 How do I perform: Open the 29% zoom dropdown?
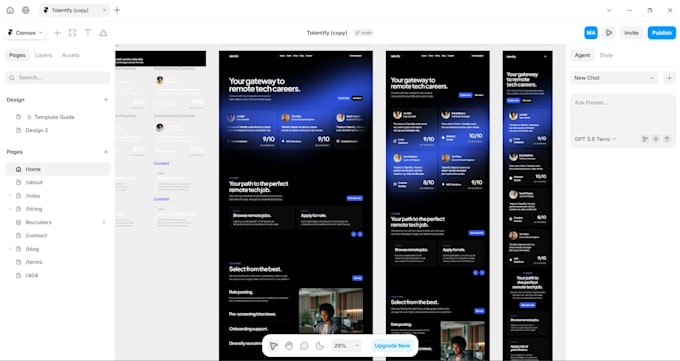pos(346,346)
